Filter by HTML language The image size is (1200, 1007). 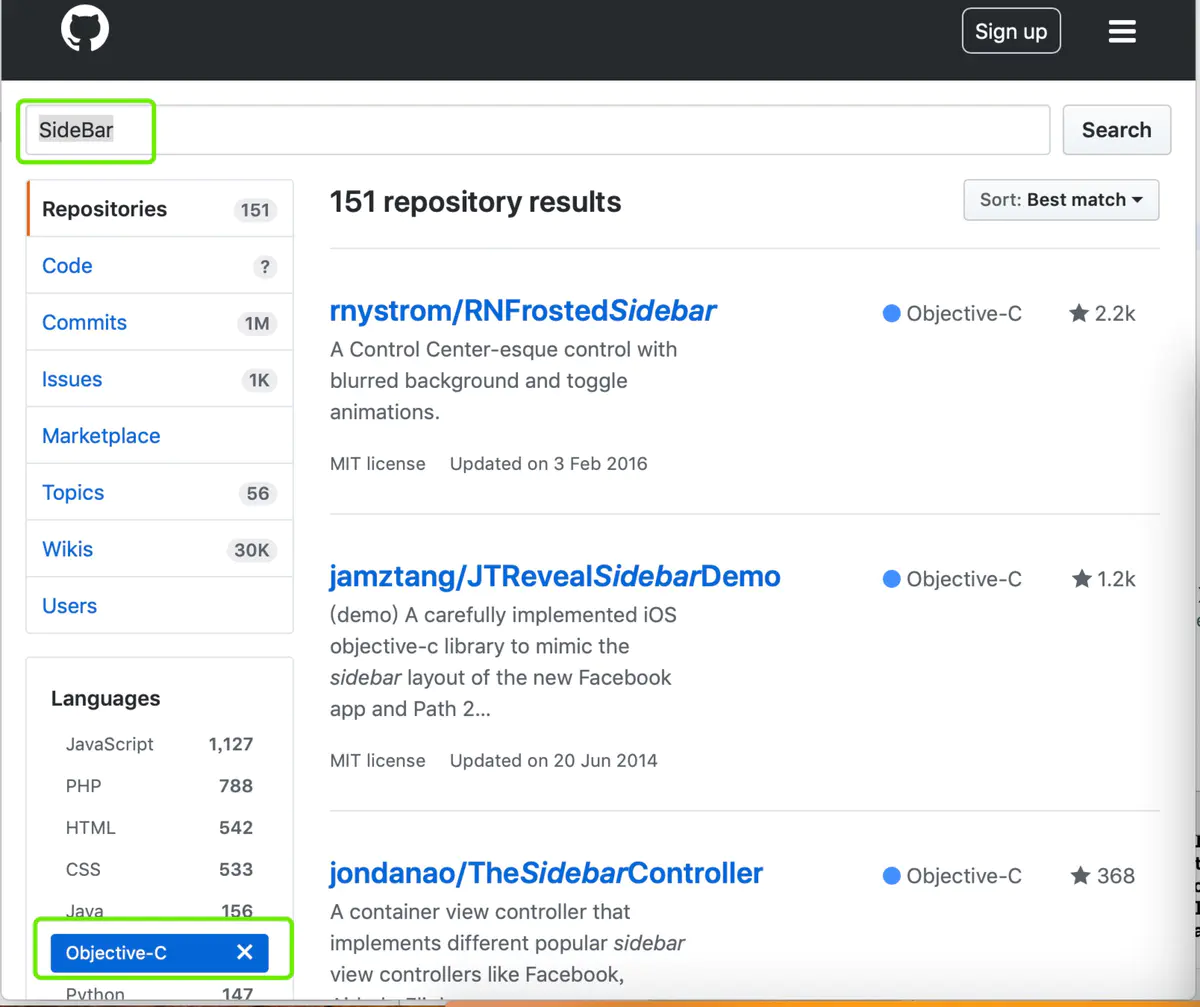point(159,828)
